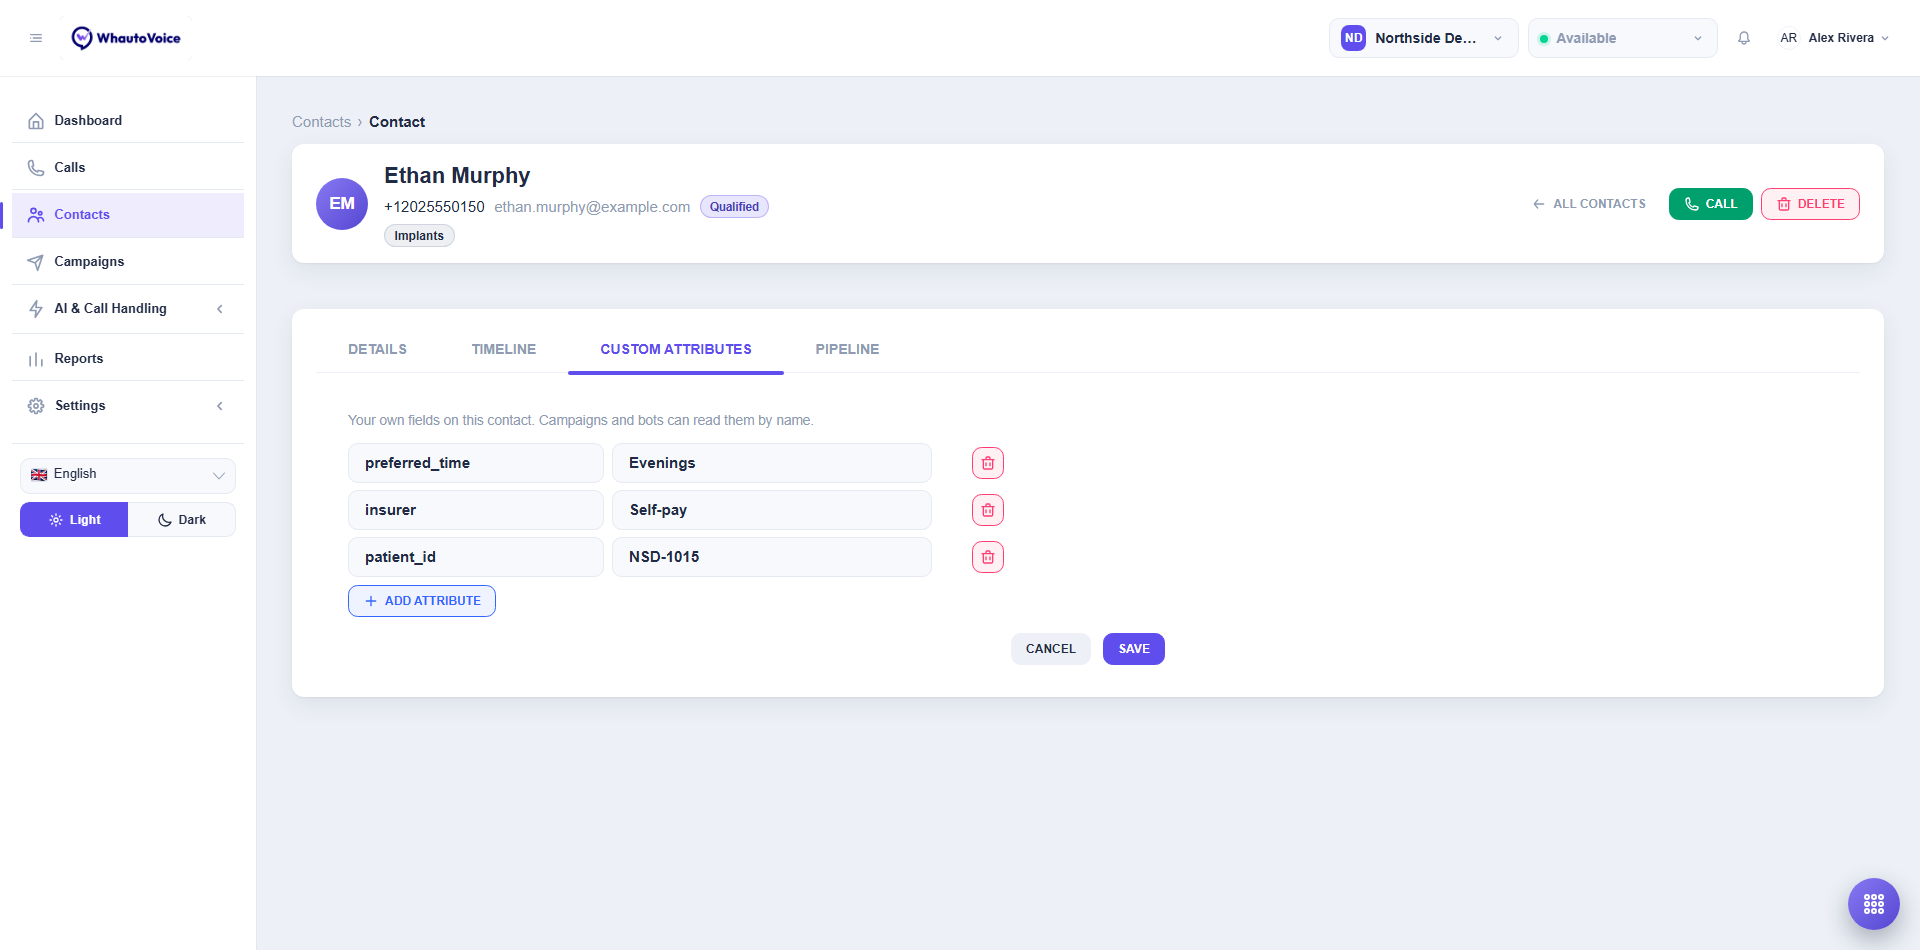The height and width of the screenshot is (950, 1920).
Task: Open the English language selector
Action: click(128, 475)
